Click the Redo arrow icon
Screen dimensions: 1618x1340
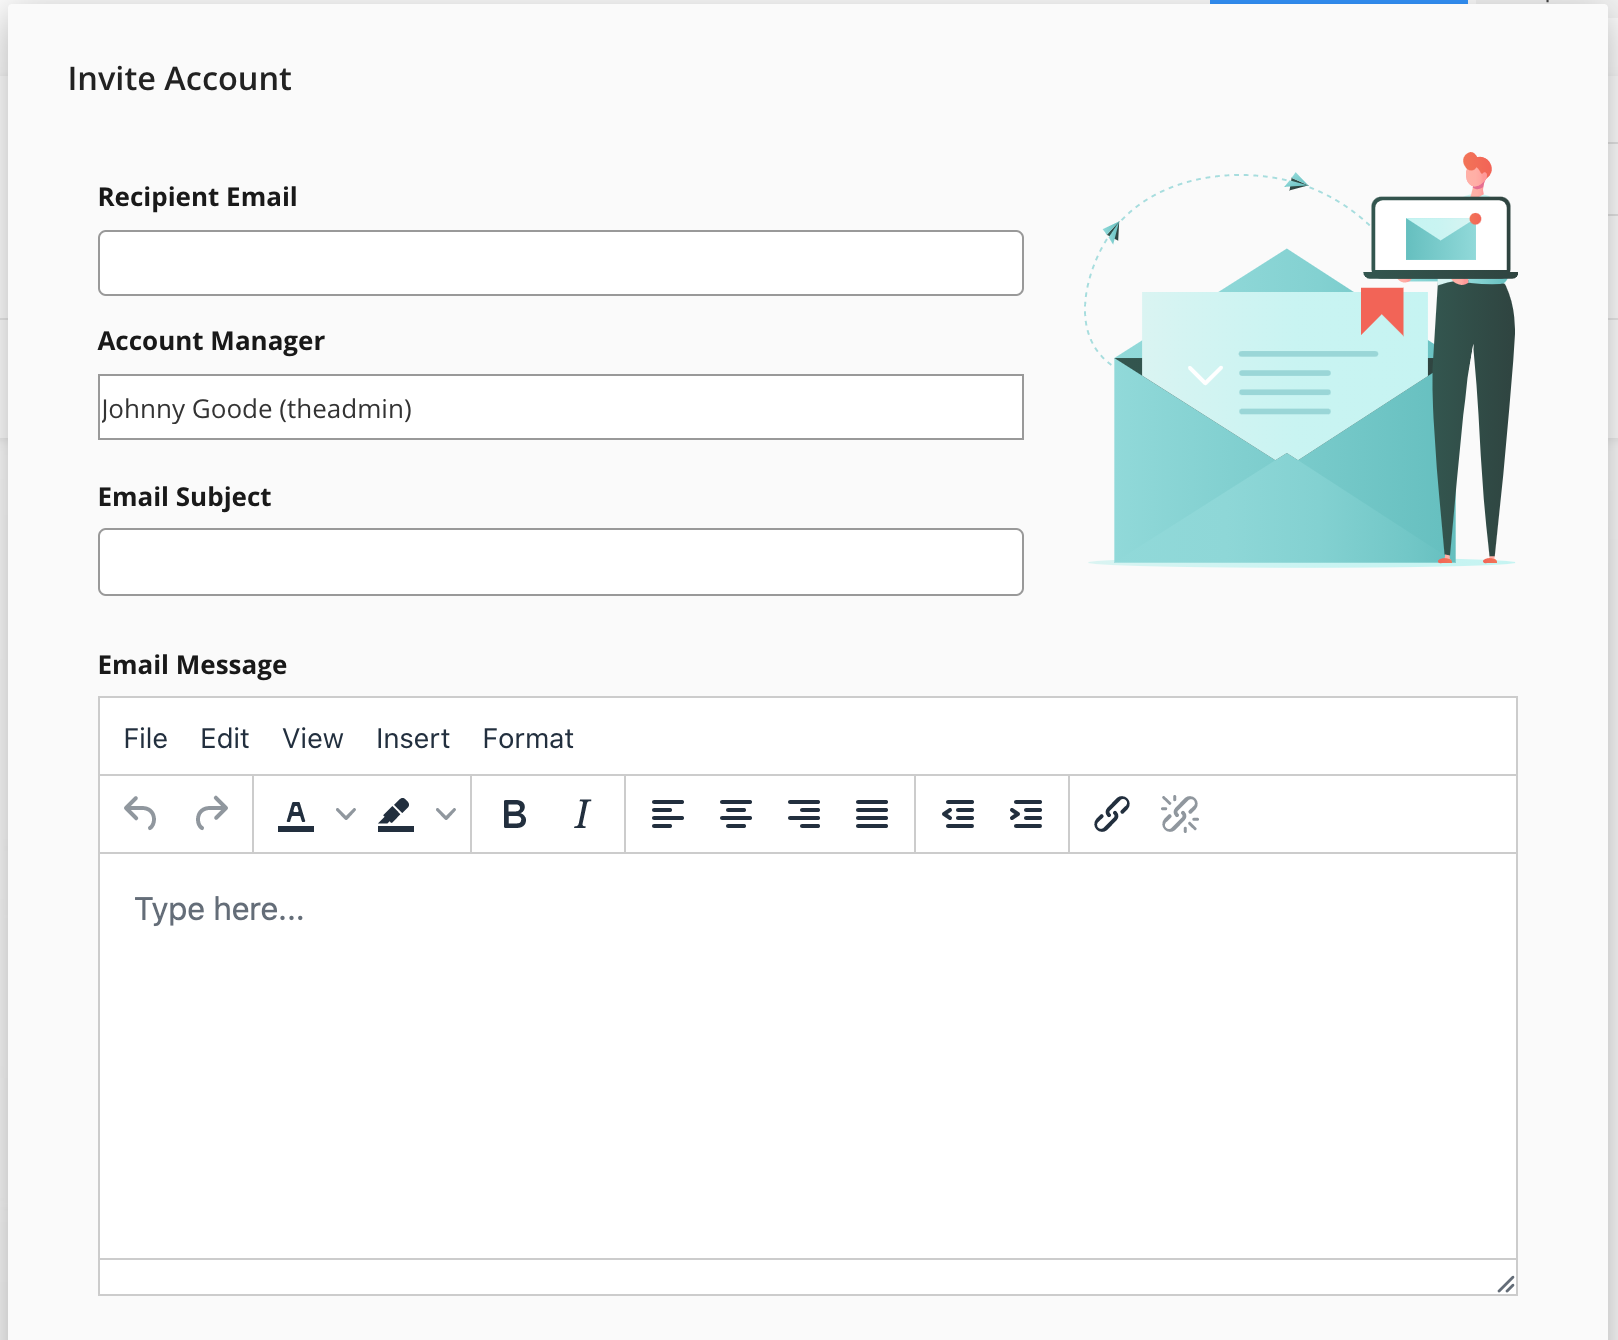[x=211, y=814]
